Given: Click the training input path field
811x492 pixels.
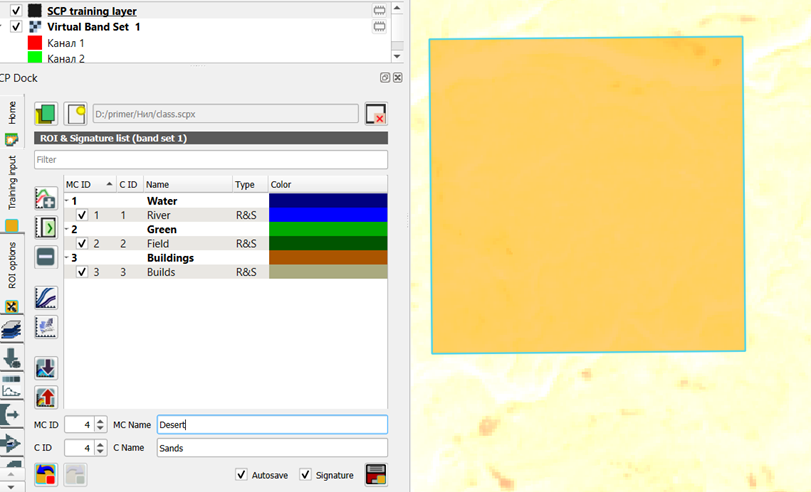Looking at the screenshot, I should [226, 114].
